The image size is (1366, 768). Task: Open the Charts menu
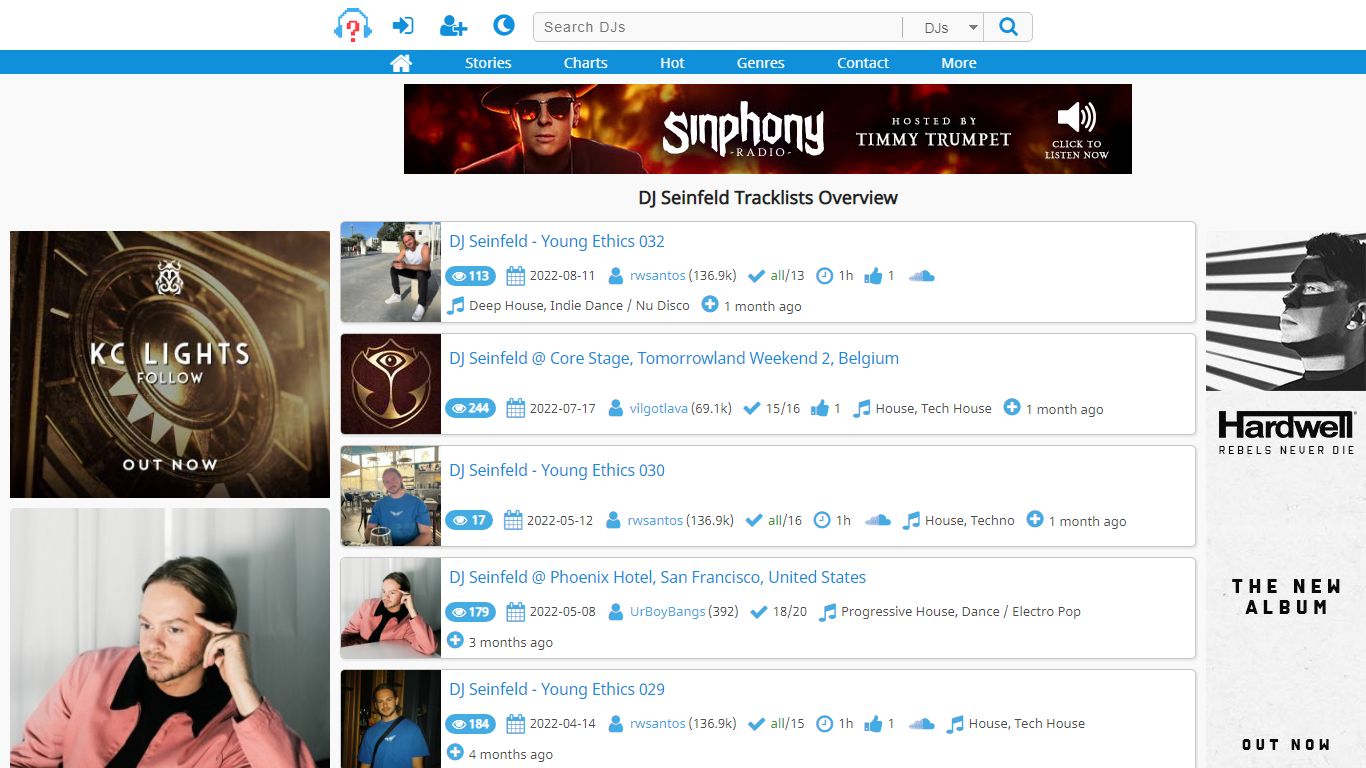click(585, 63)
